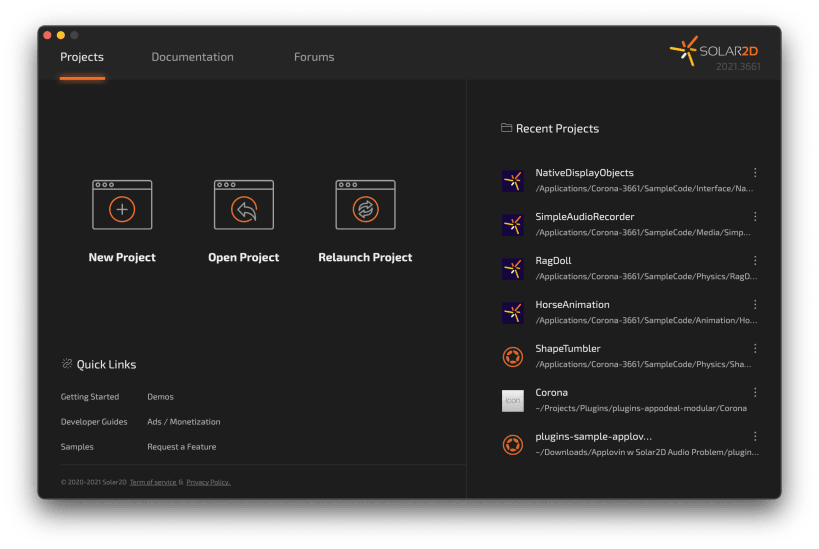The height and width of the screenshot is (549, 819).
Task: Open the Ads / Monetization link
Action: (x=184, y=422)
